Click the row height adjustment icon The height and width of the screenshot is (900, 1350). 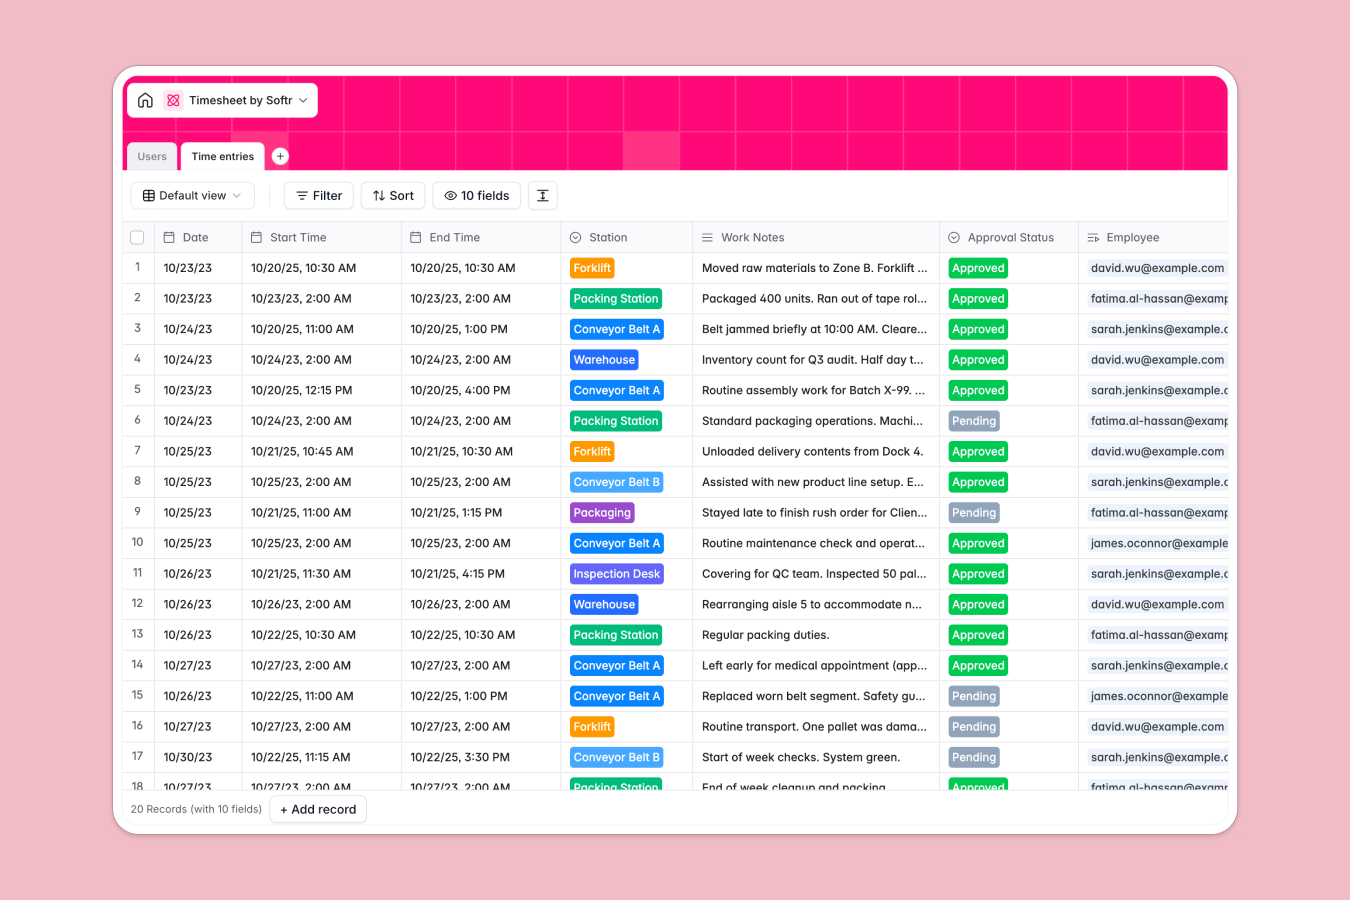click(x=542, y=195)
